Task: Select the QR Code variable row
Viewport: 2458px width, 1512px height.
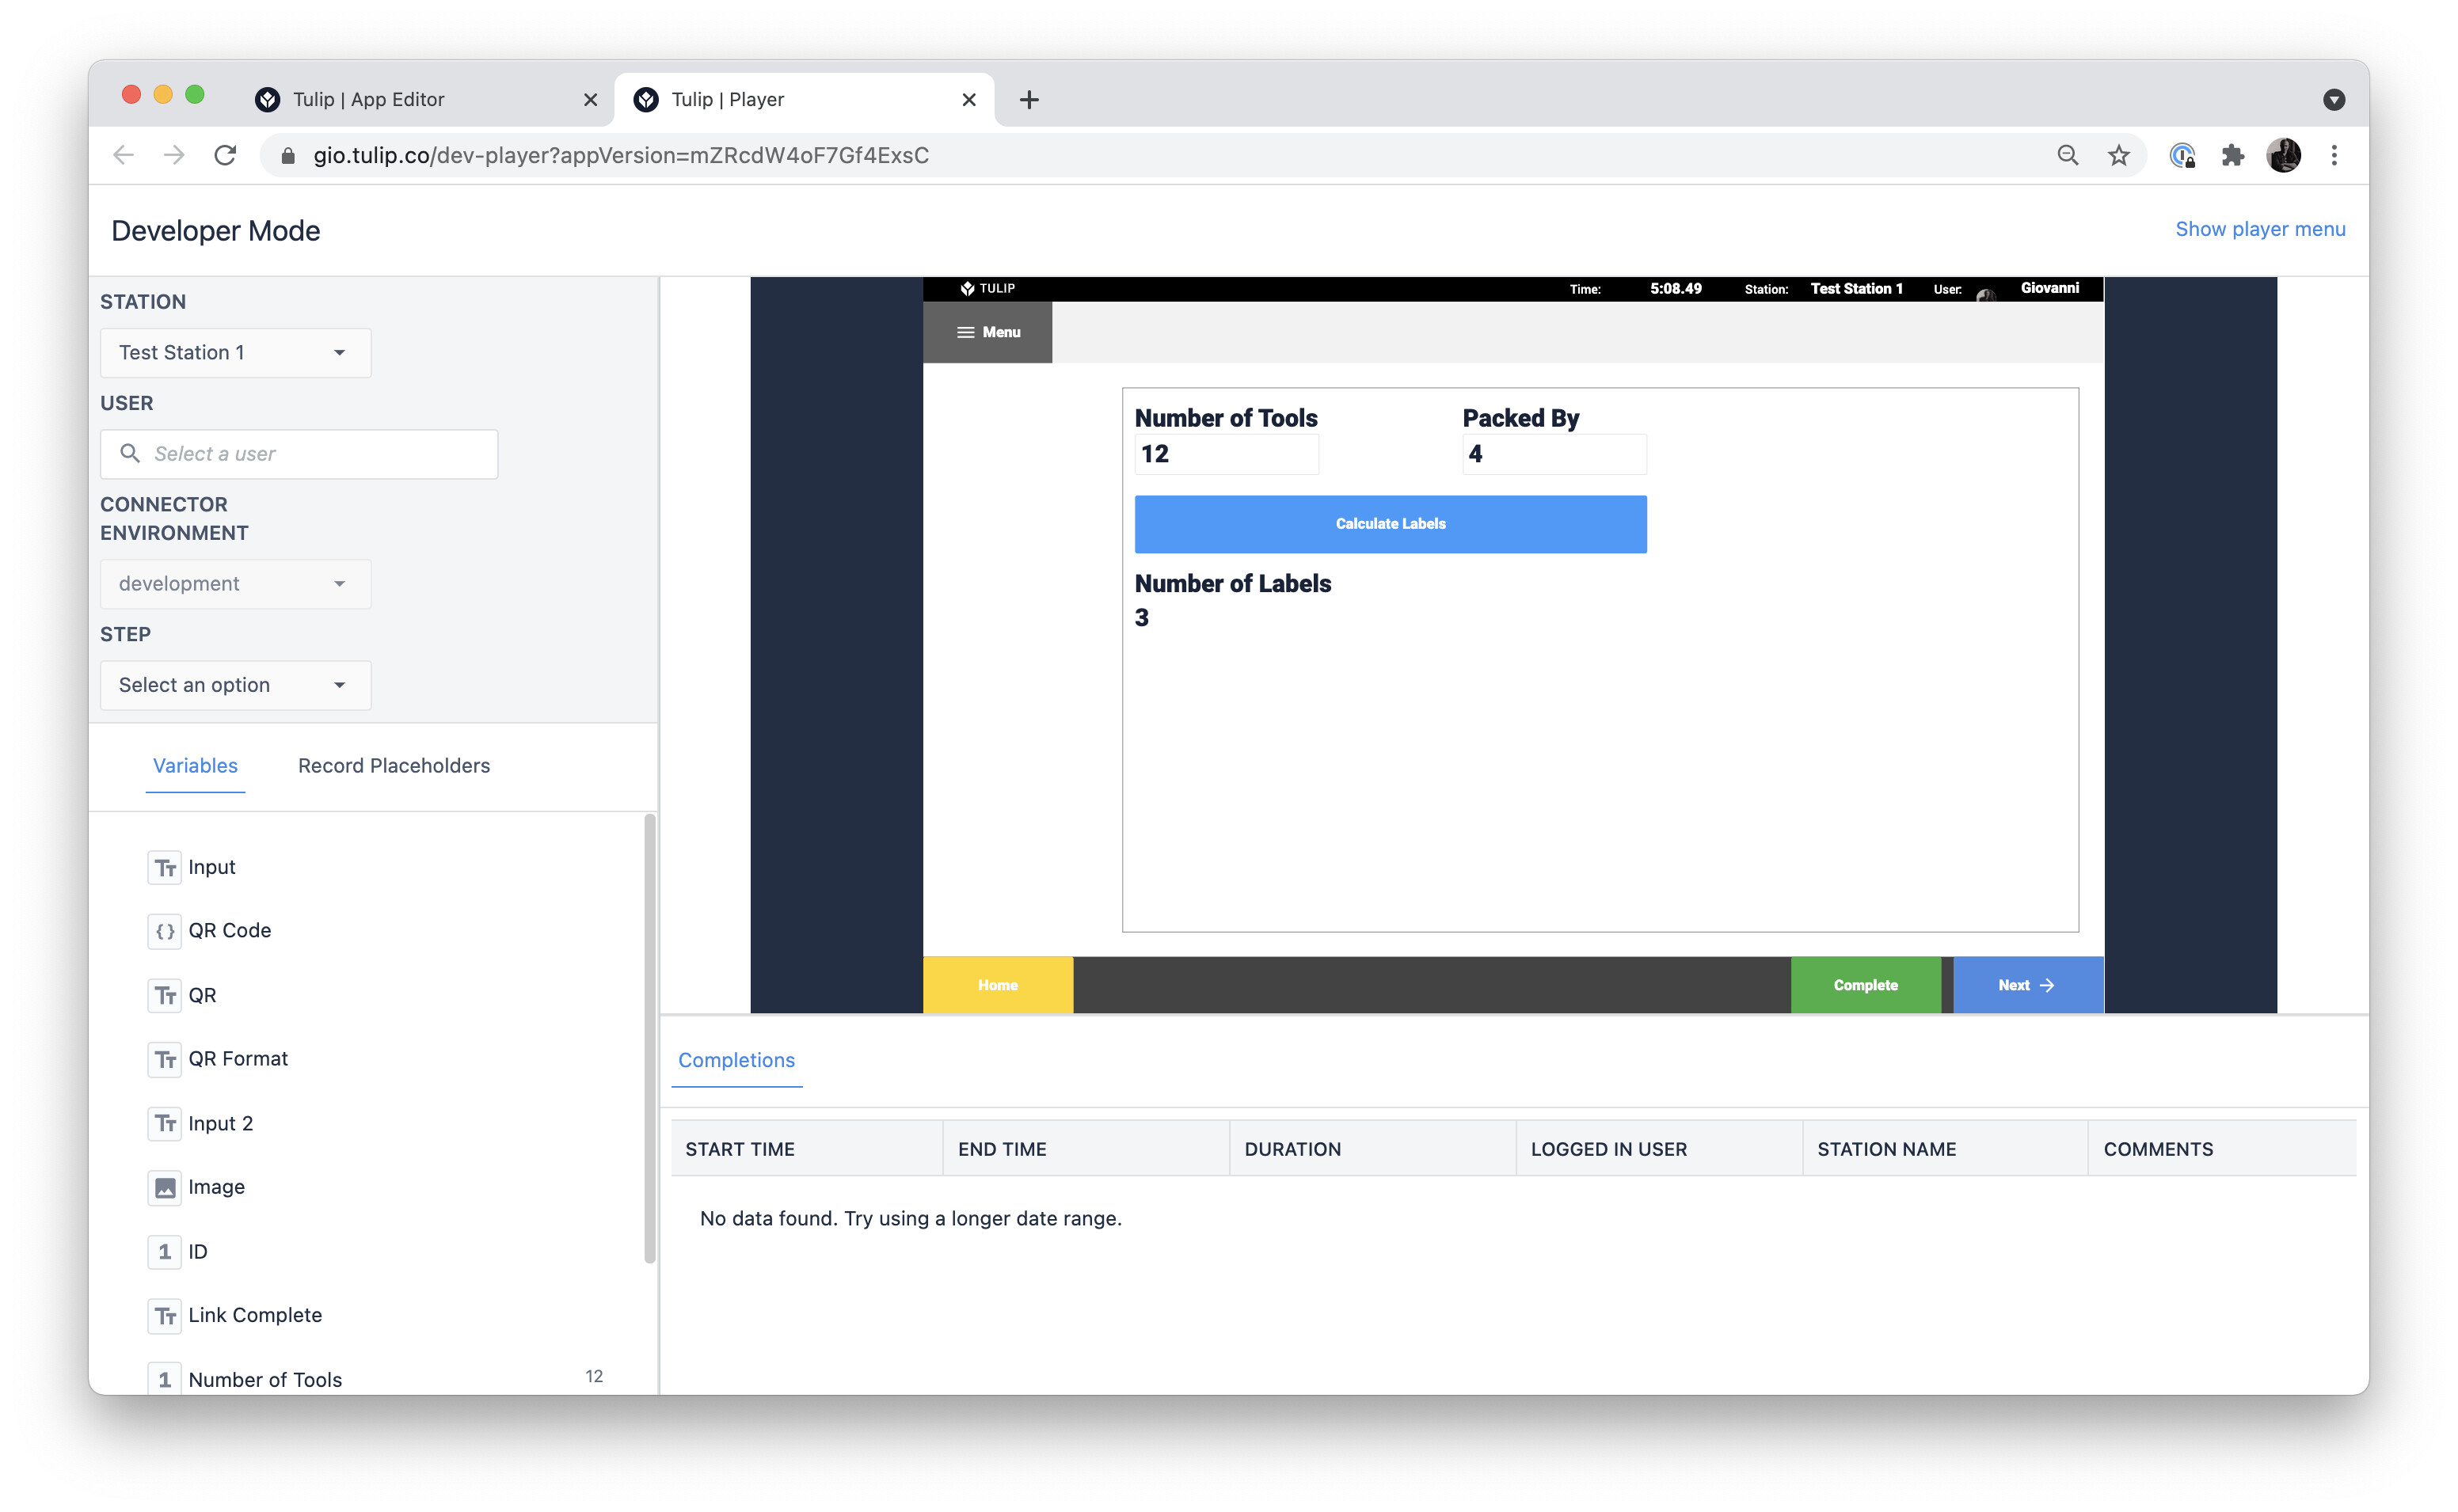Action: point(375,930)
